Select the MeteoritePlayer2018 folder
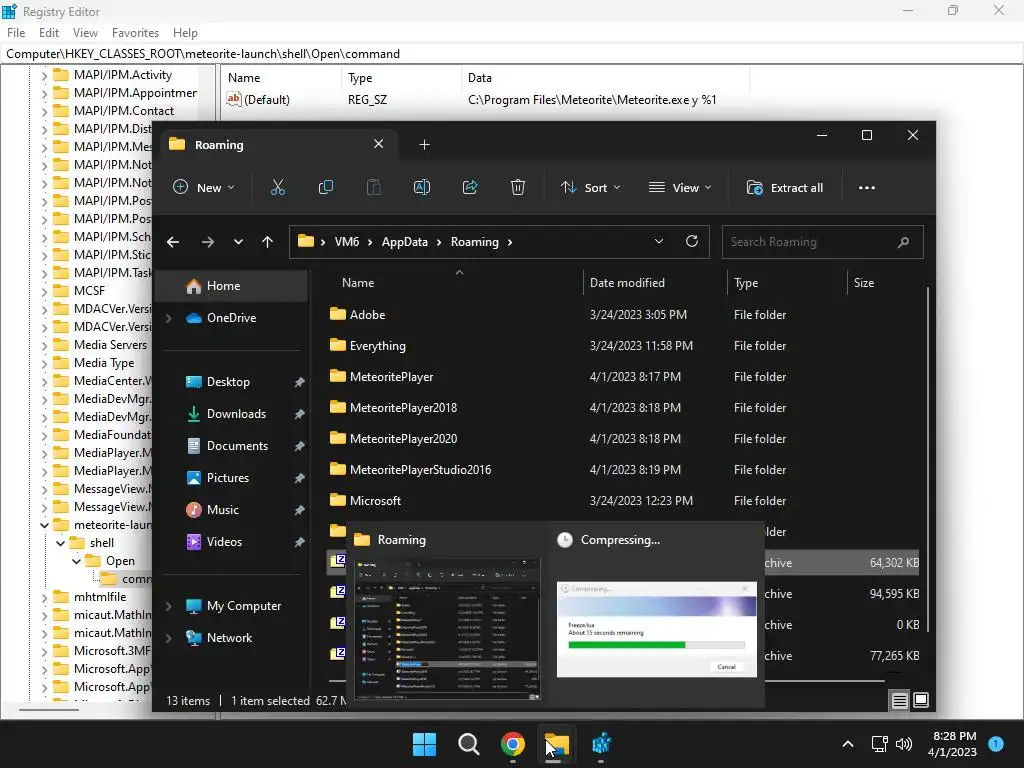1024x768 pixels. point(403,408)
